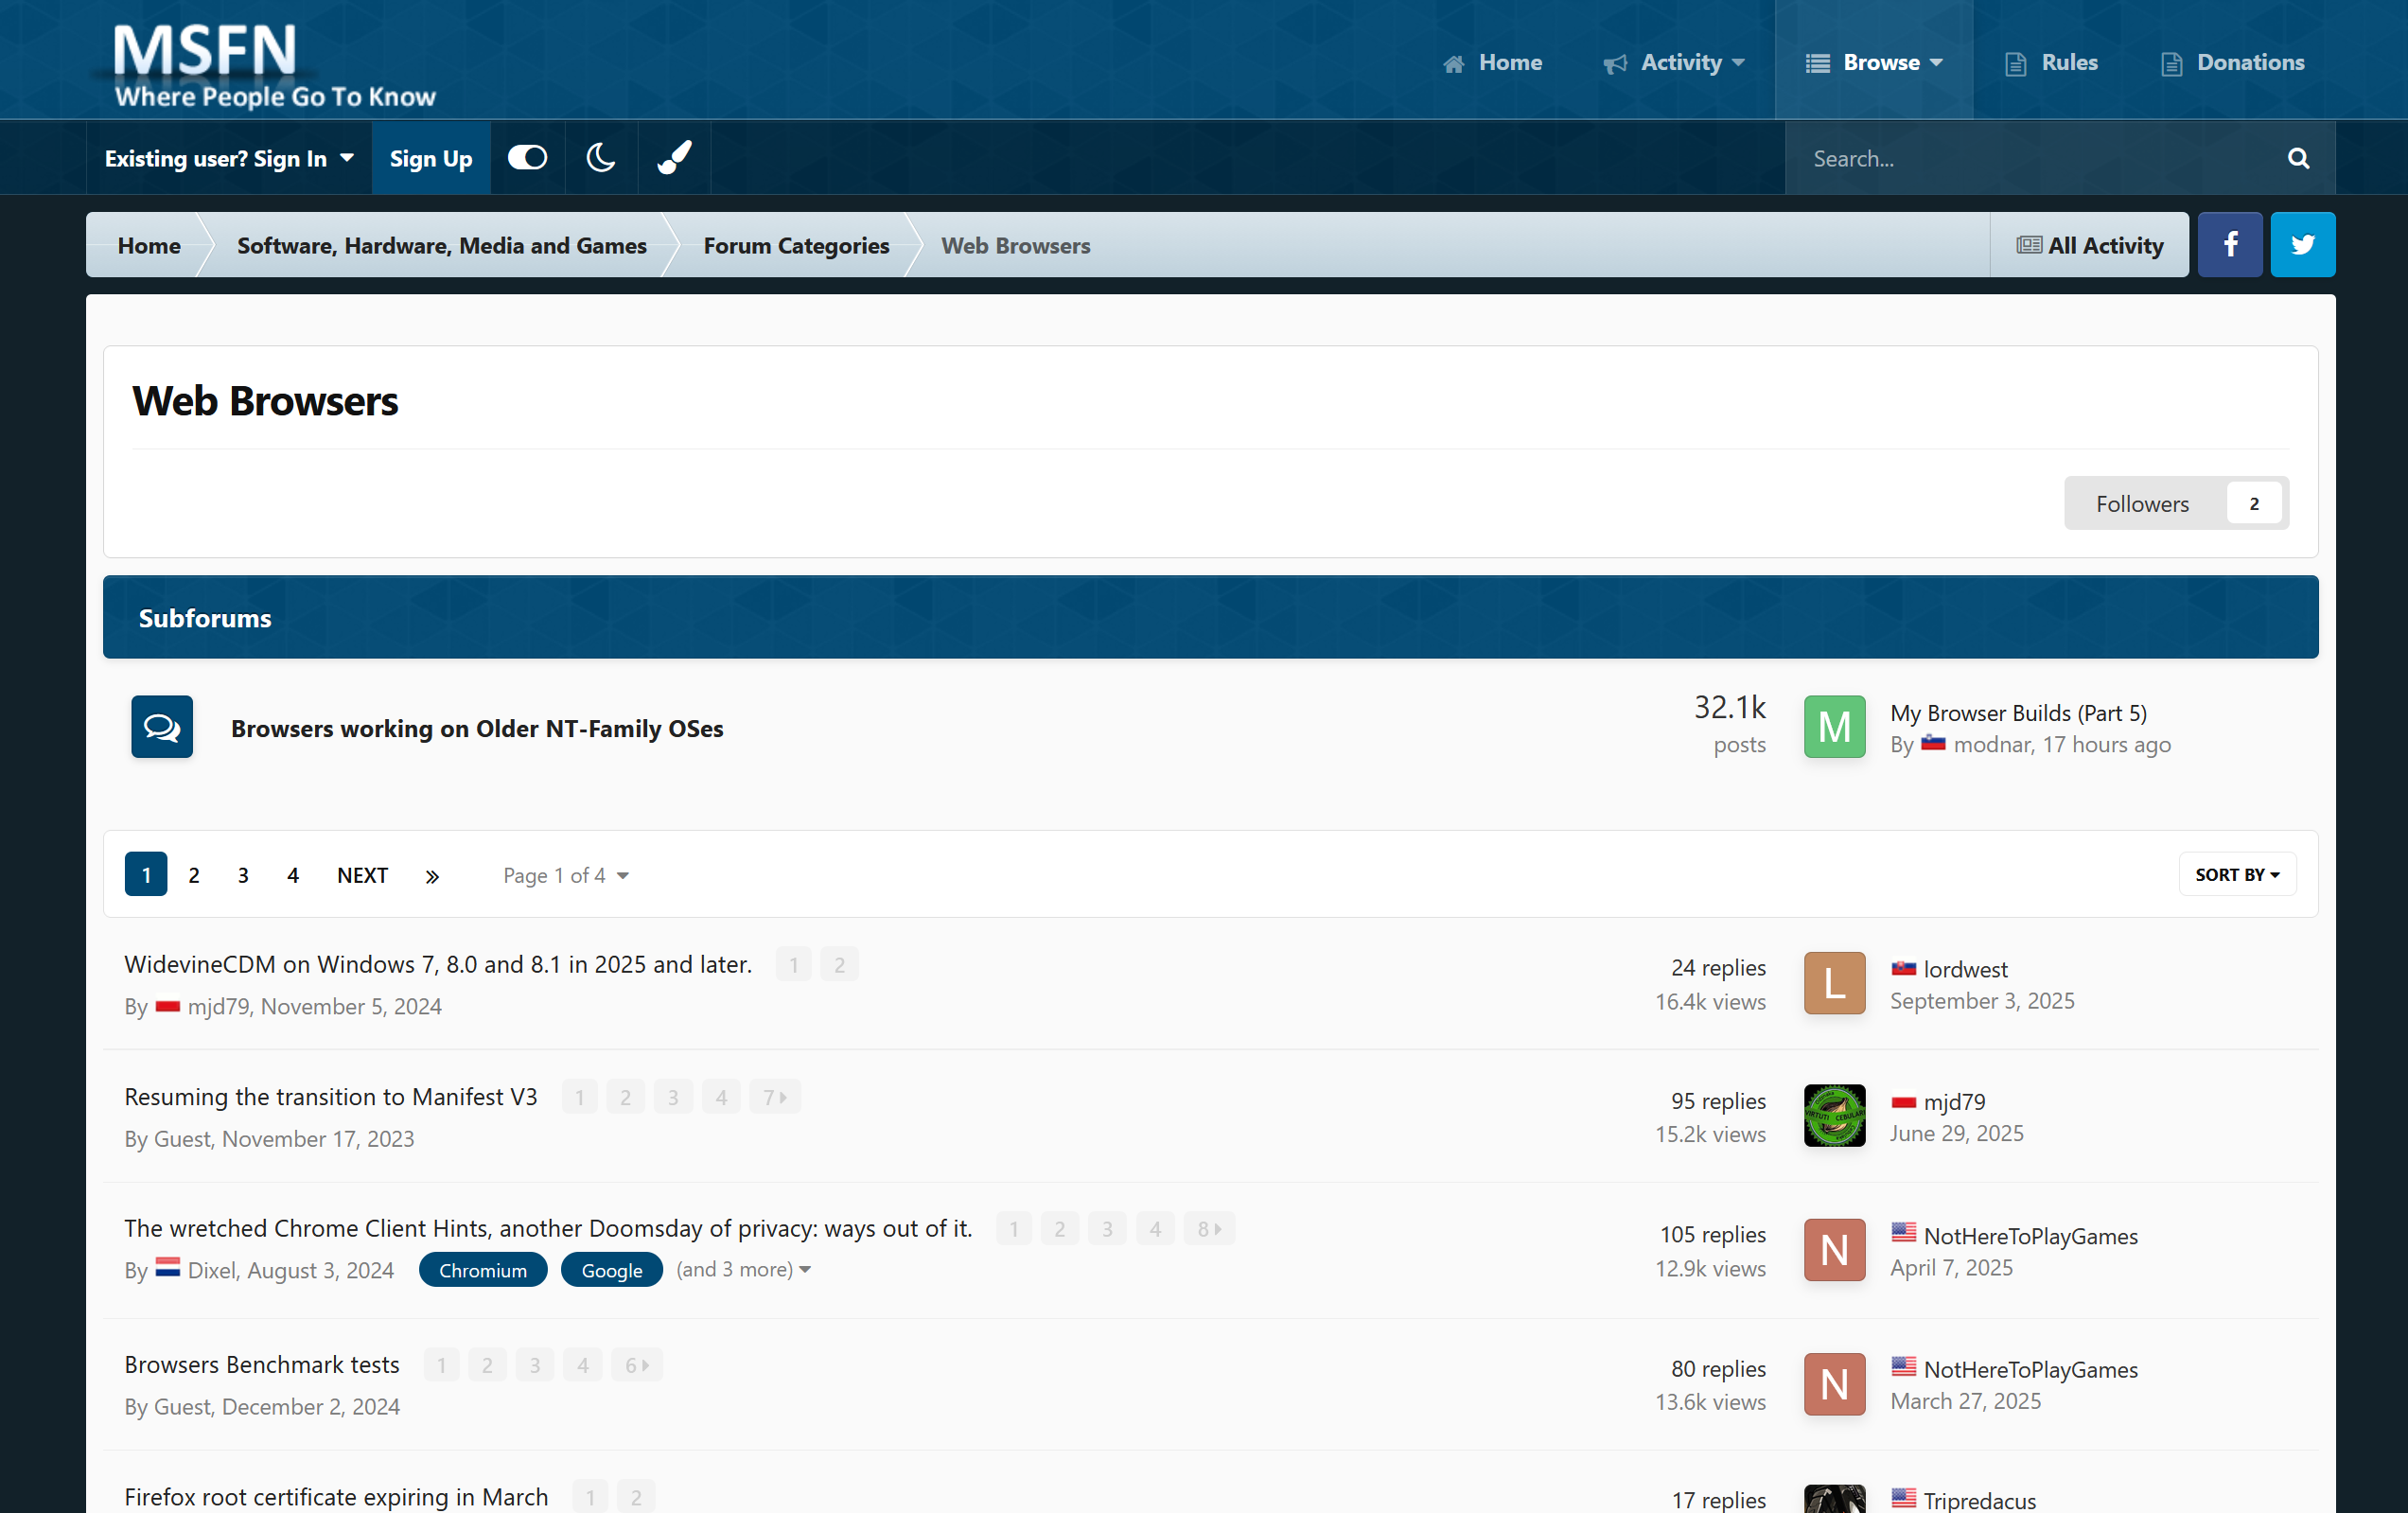The width and height of the screenshot is (2408, 1513).
Task: Expand the 'and 3 more' tags
Action: point(743,1269)
